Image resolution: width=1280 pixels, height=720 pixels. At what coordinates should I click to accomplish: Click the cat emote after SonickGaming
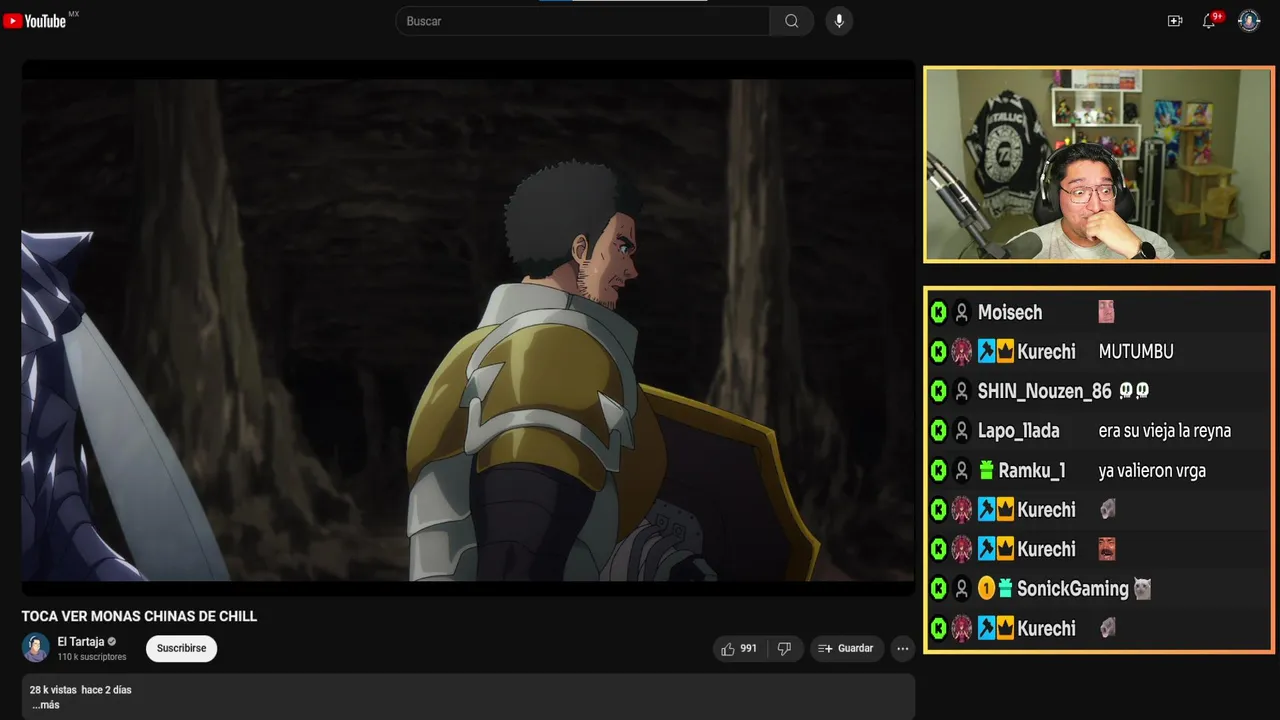(x=1142, y=589)
